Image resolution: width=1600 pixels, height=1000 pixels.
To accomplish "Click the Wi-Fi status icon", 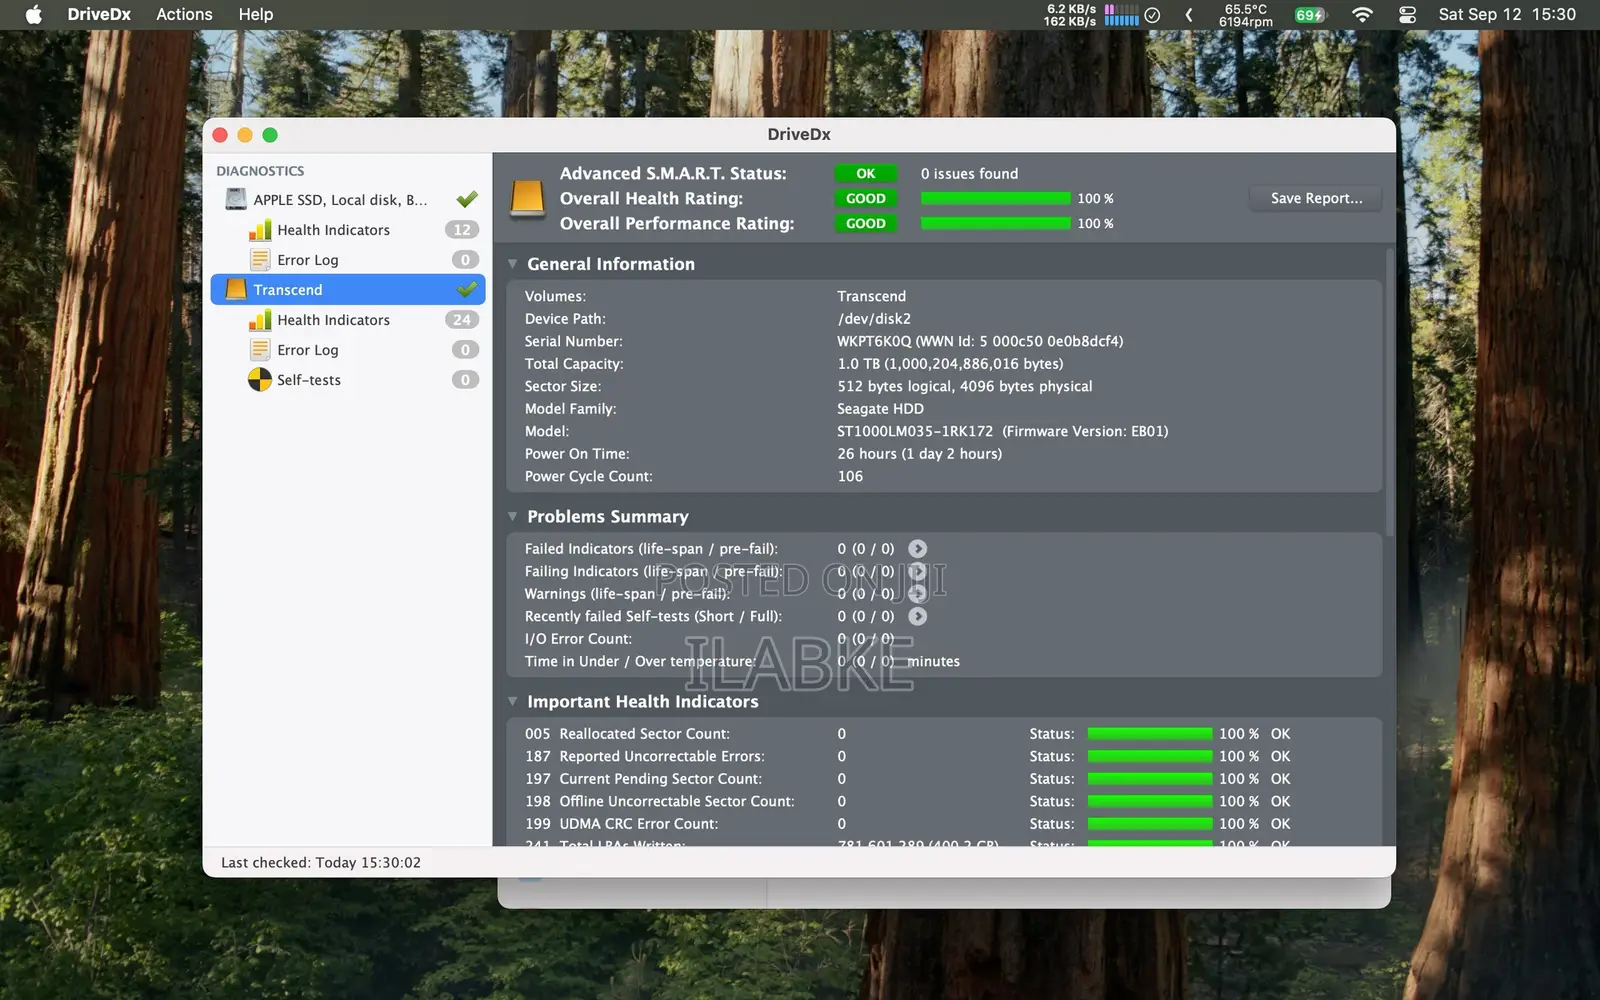I will tap(1362, 14).
